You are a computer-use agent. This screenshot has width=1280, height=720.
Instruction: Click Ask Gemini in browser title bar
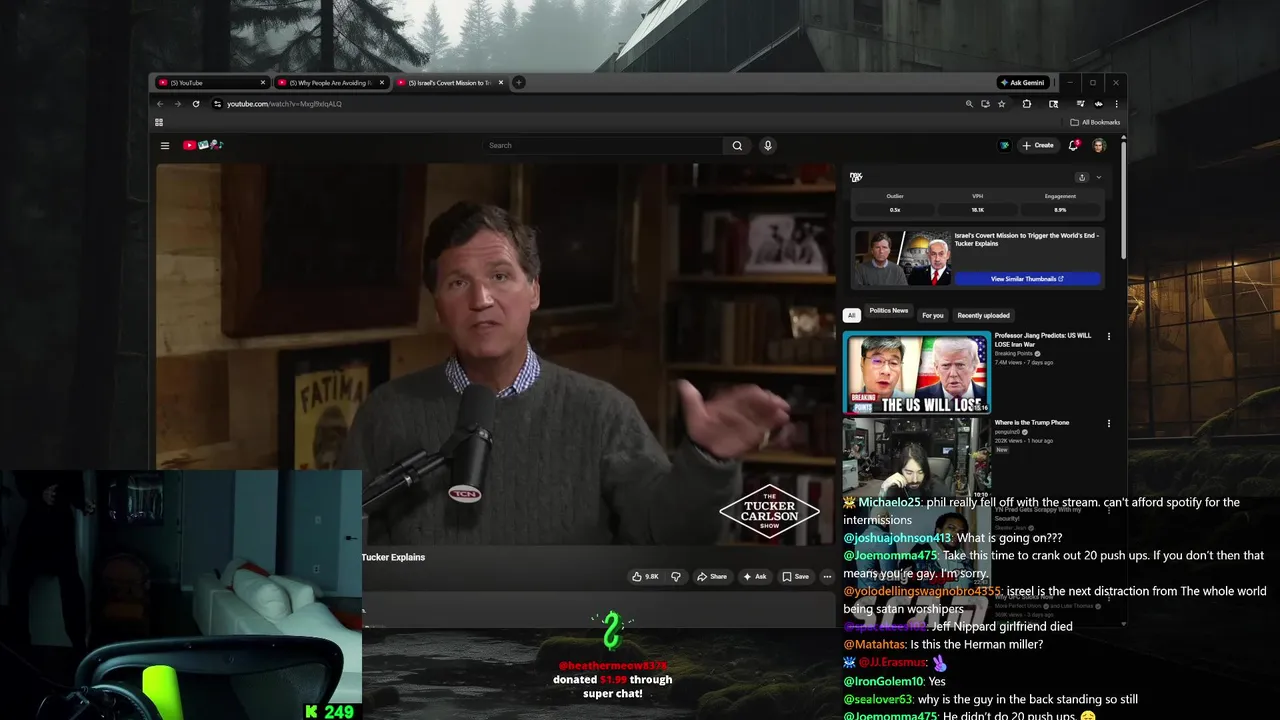click(x=1022, y=83)
